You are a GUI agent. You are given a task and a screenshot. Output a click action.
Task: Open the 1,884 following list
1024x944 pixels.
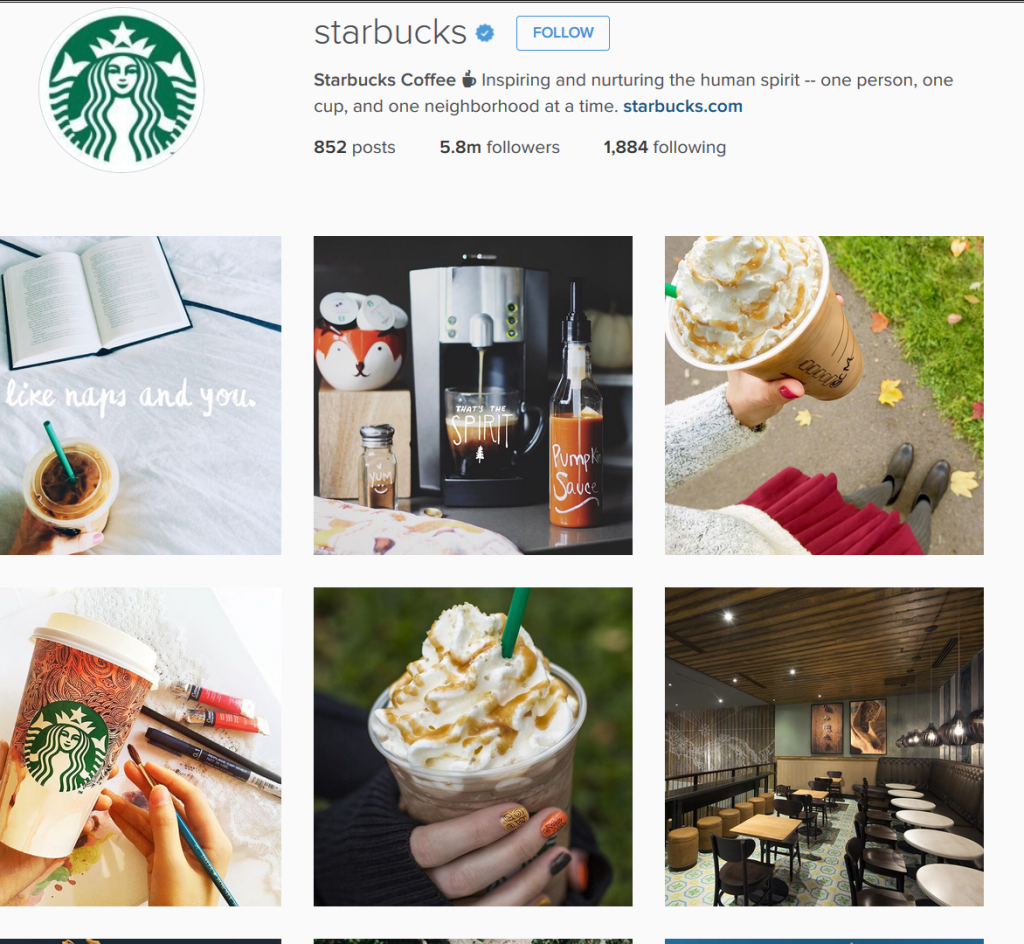[665, 148]
